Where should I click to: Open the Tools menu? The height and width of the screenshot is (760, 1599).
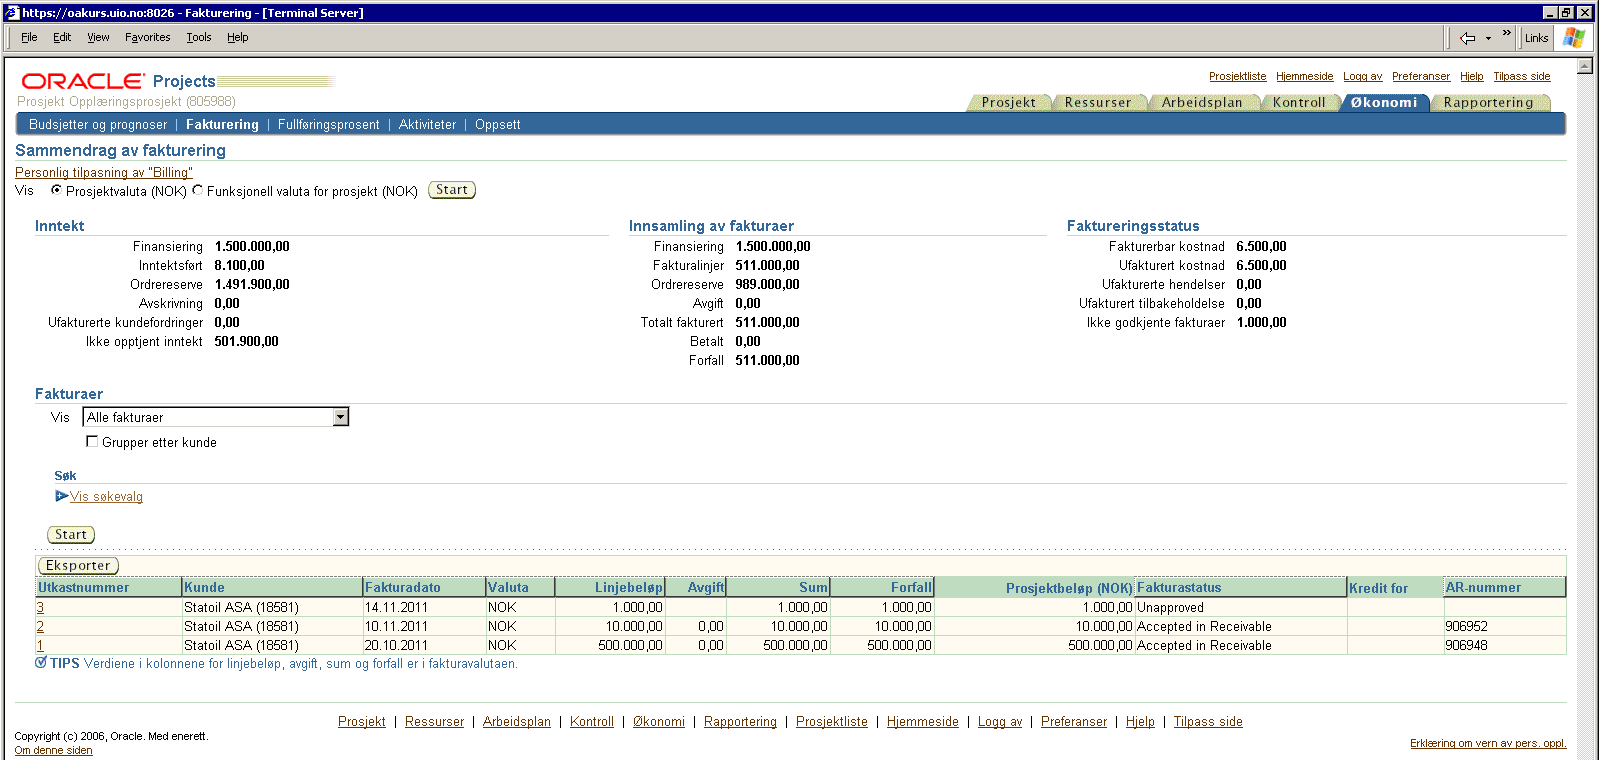199,37
